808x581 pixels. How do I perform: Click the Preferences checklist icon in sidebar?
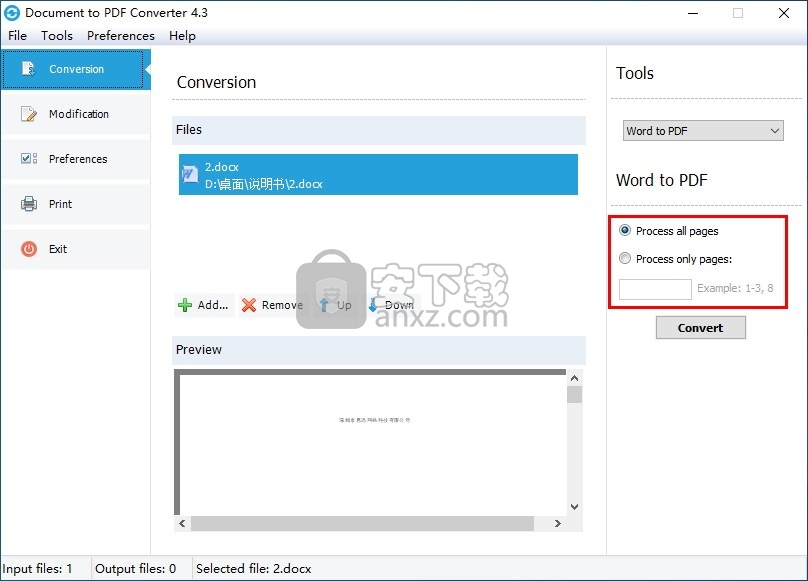coord(29,159)
